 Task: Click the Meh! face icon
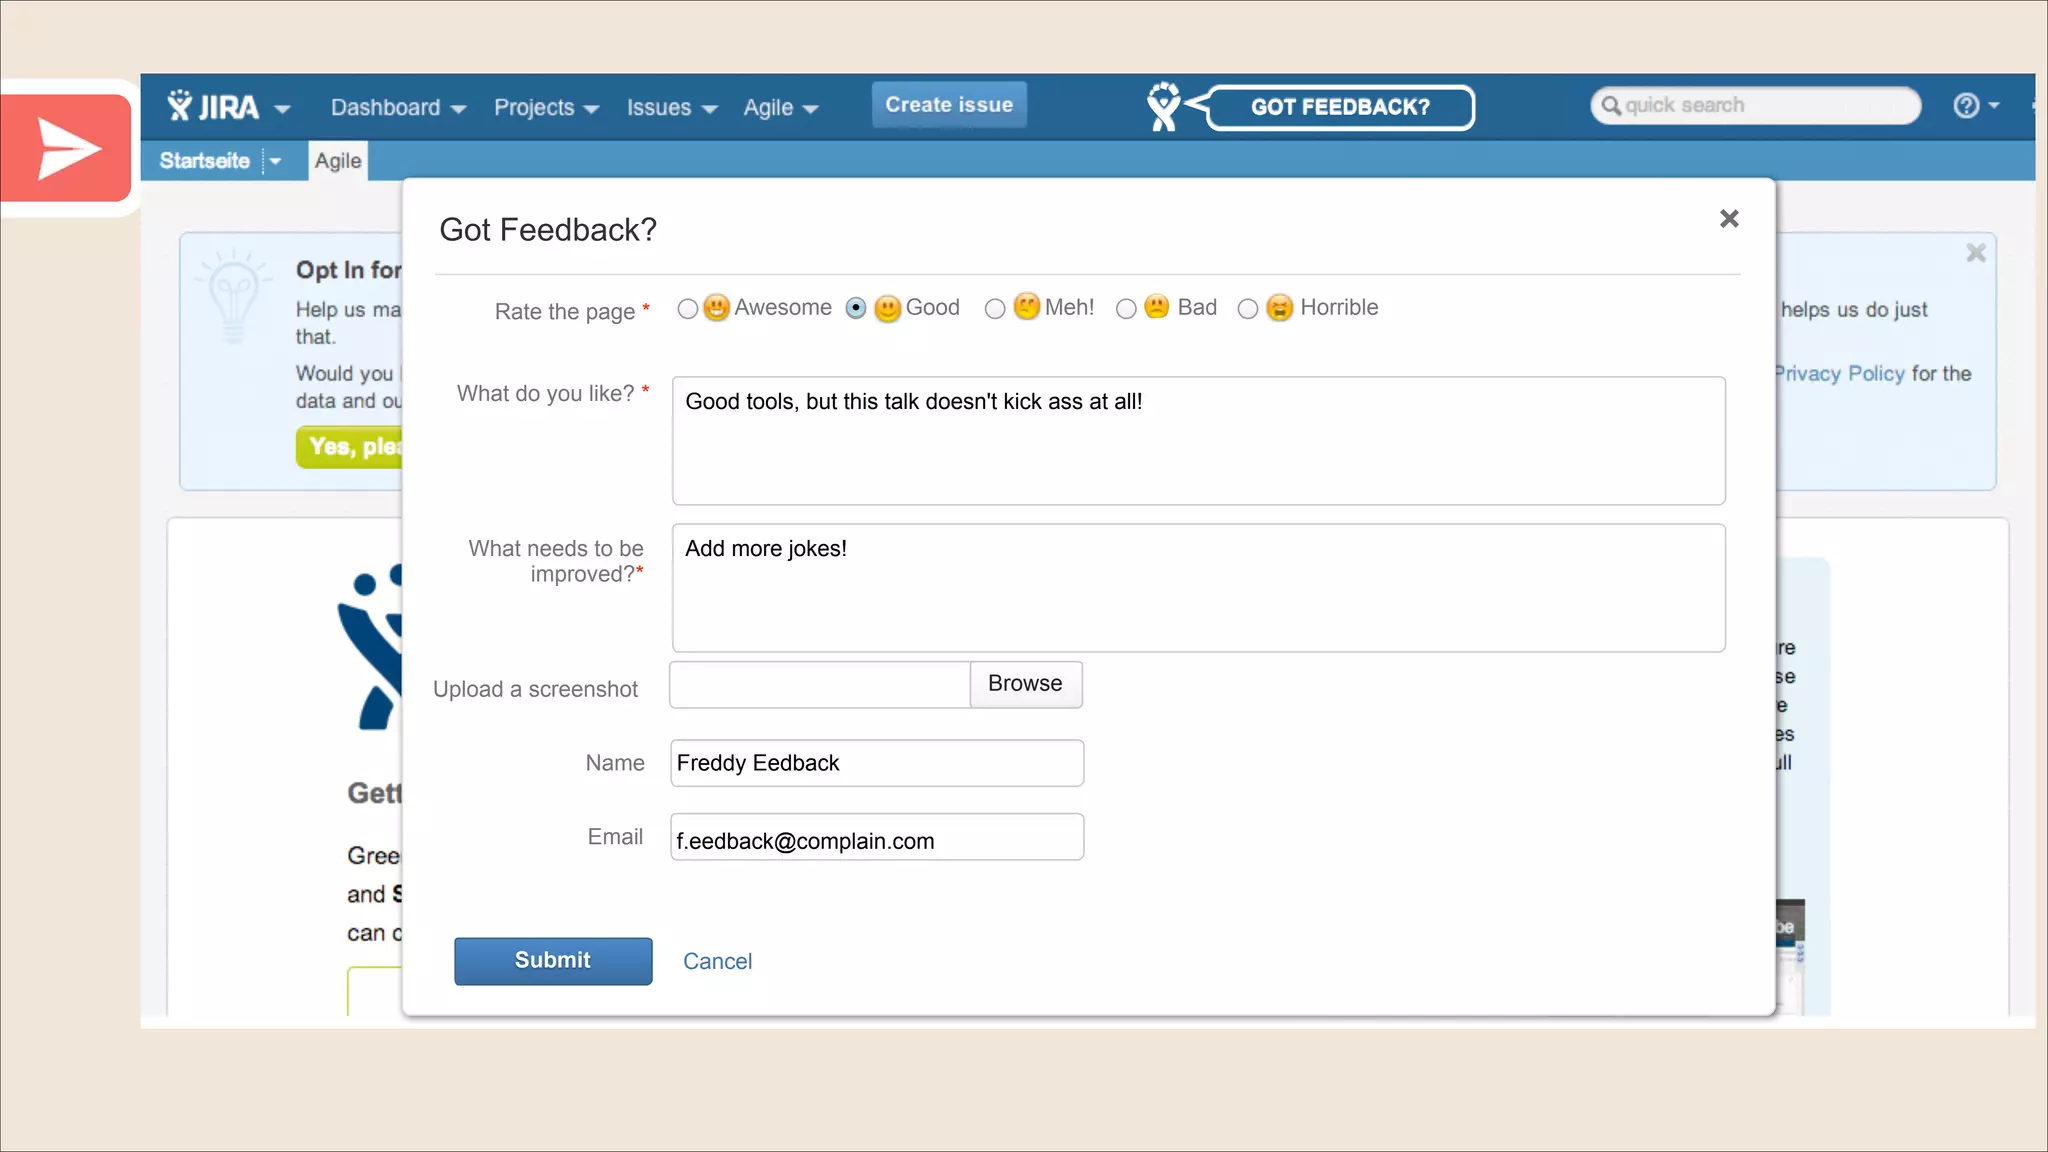(x=1026, y=306)
